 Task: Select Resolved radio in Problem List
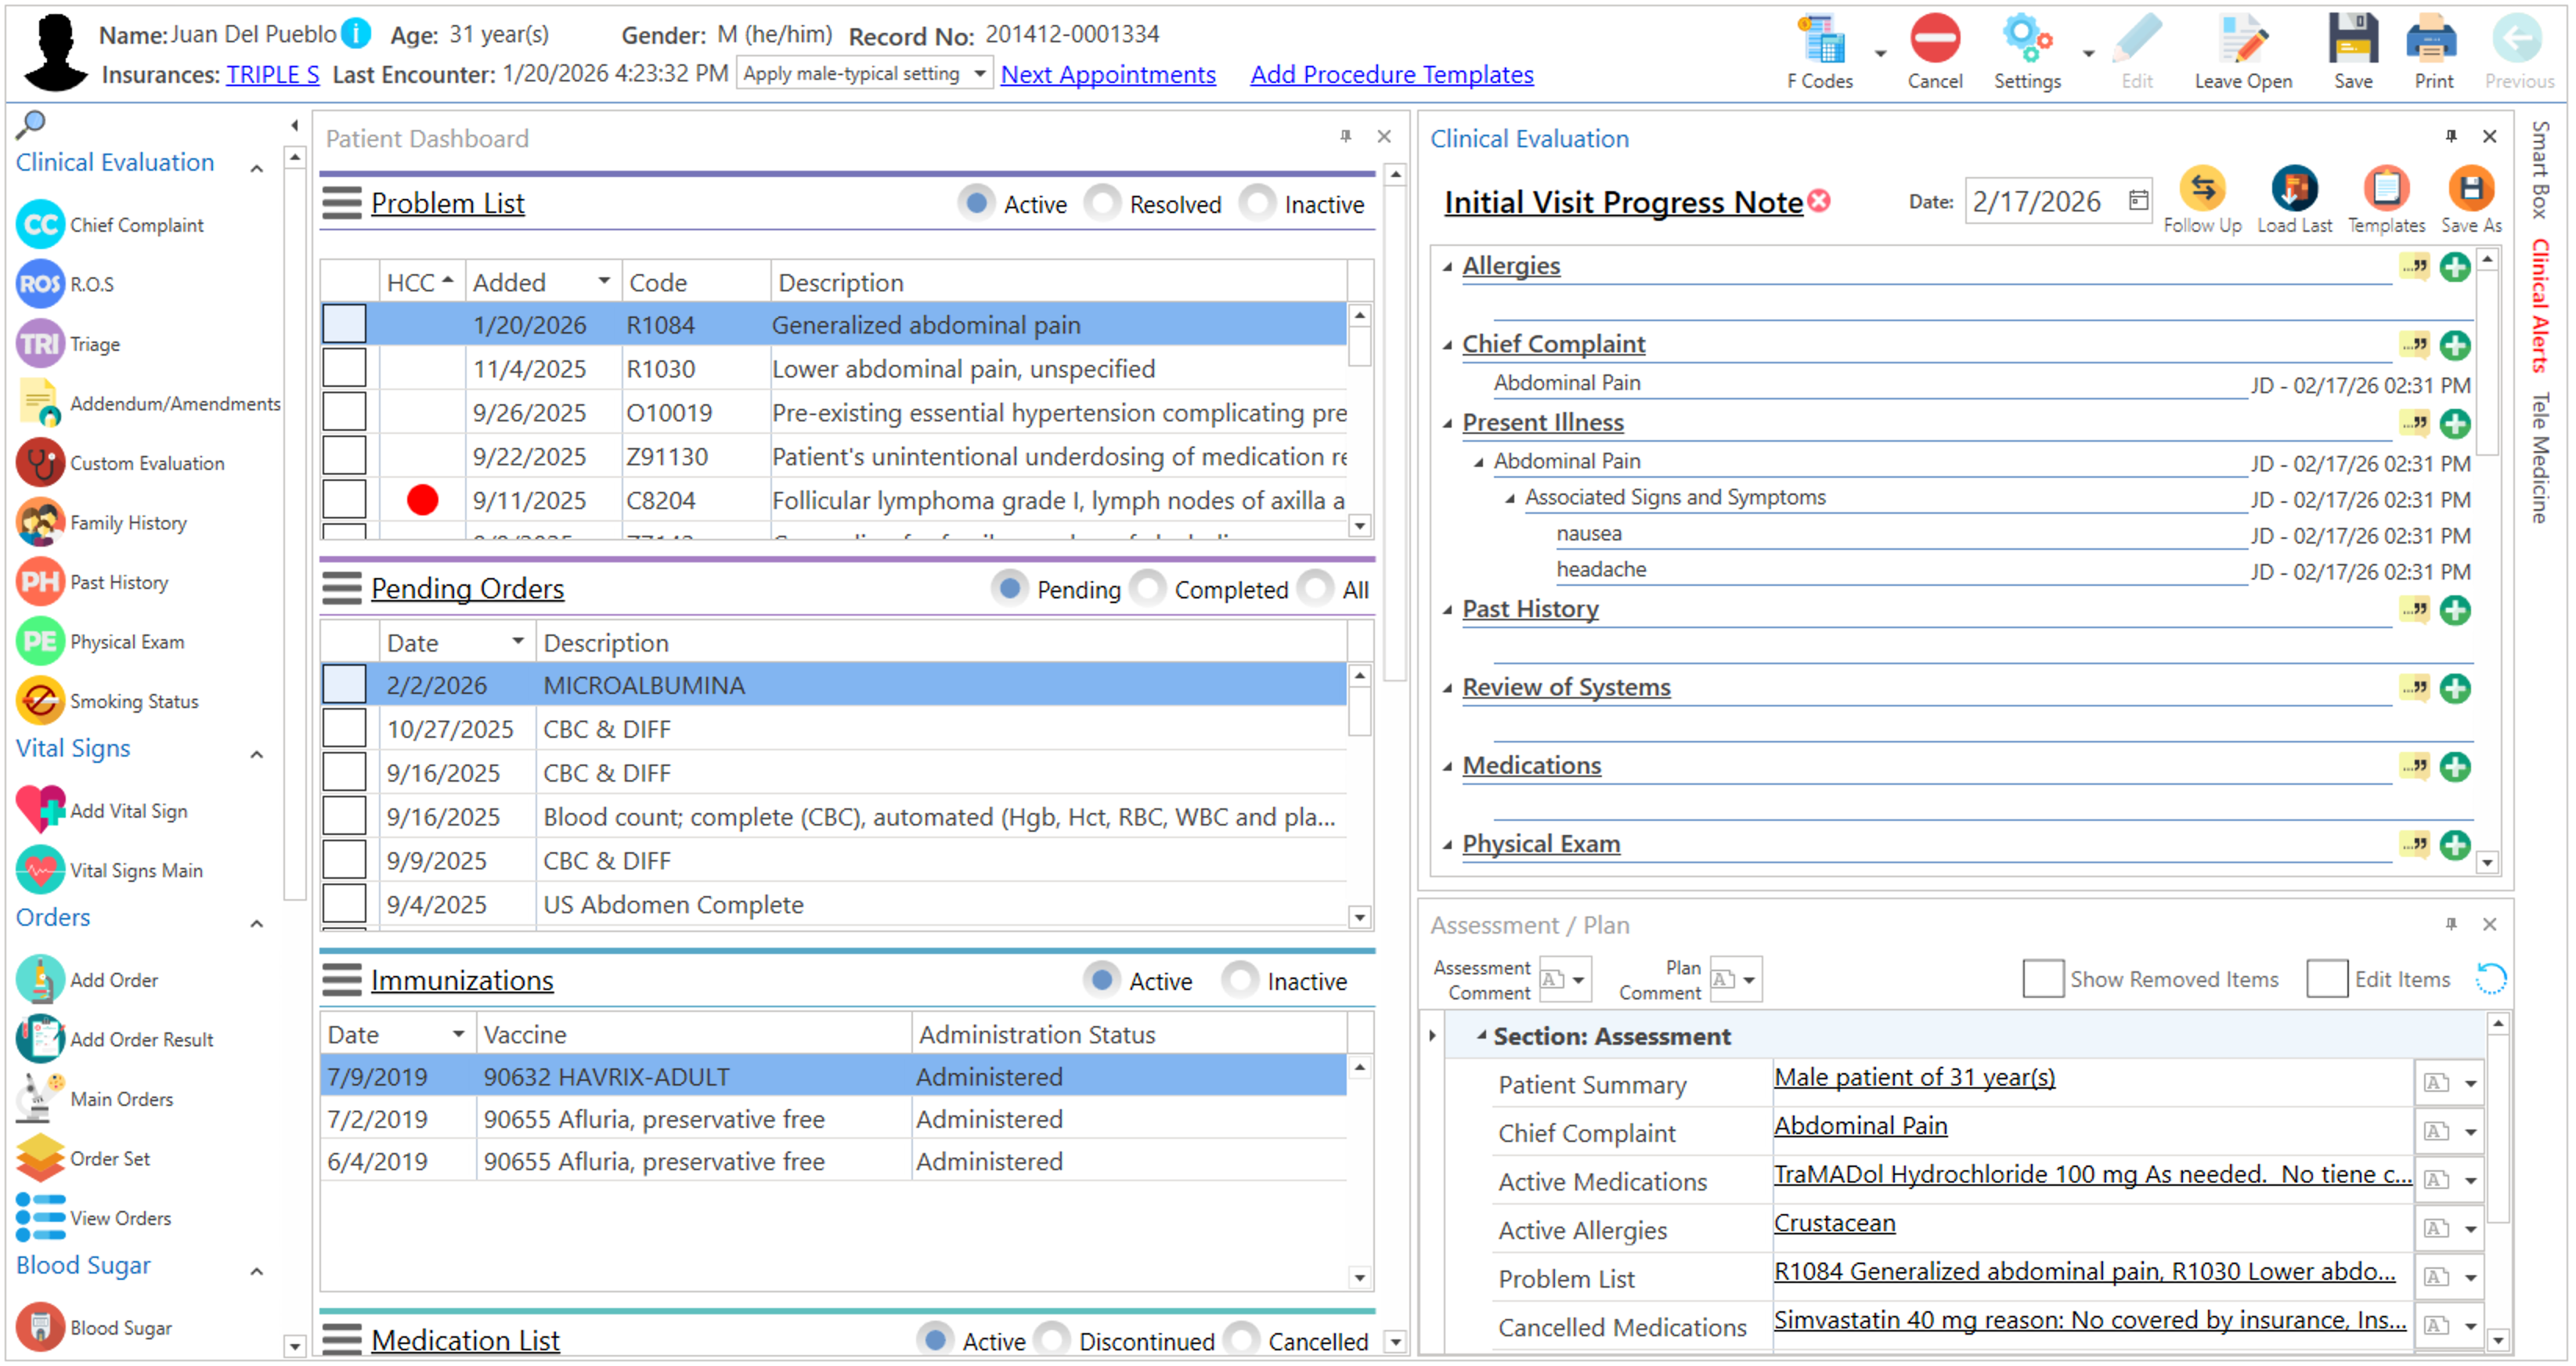[x=1102, y=203]
